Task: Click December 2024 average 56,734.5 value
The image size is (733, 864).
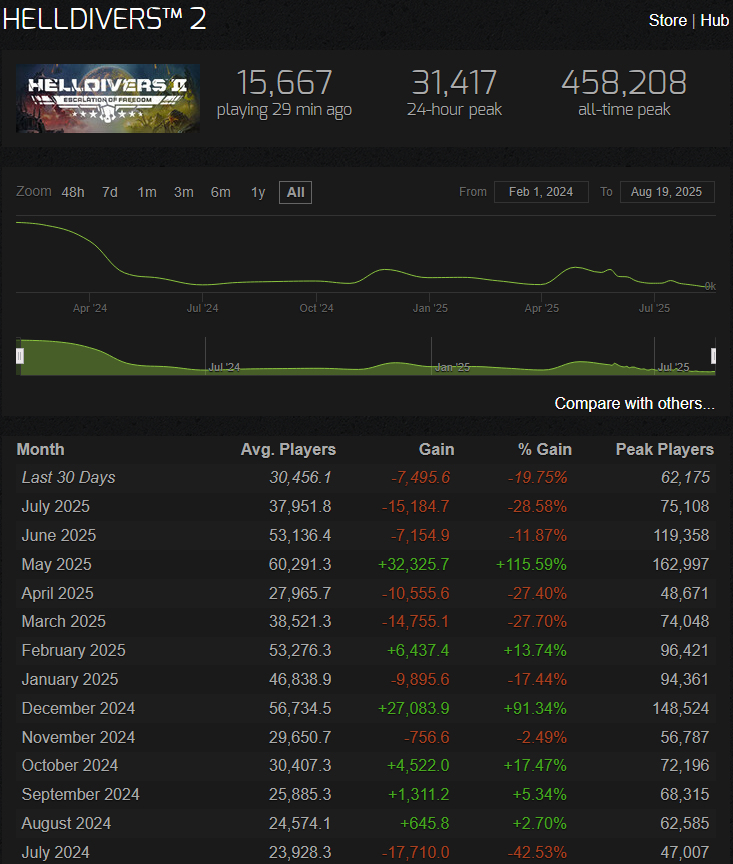Action: pyautogui.click(x=300, y=708)
